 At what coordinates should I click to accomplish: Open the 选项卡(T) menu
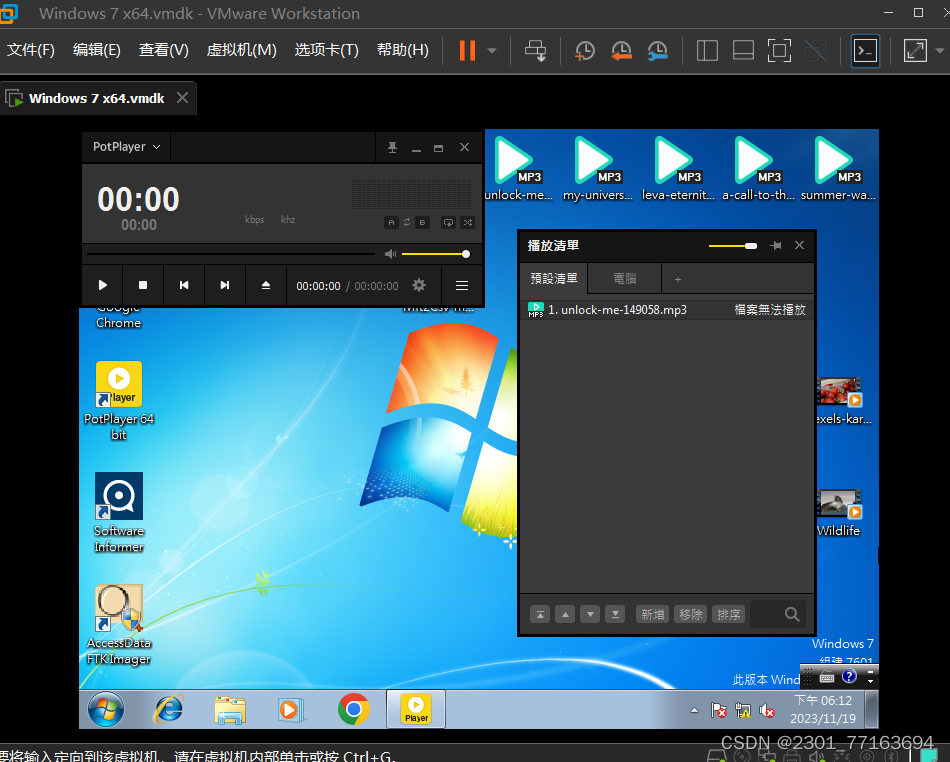[327, 50]
